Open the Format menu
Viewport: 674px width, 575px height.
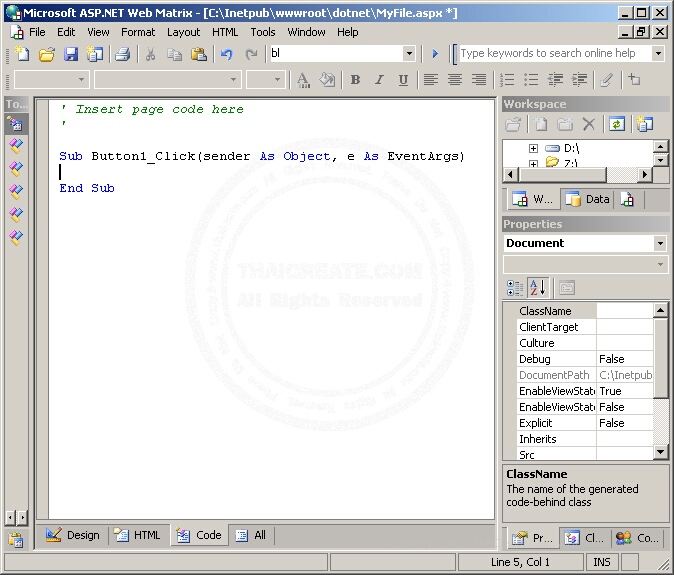click(x=138, y=32)
